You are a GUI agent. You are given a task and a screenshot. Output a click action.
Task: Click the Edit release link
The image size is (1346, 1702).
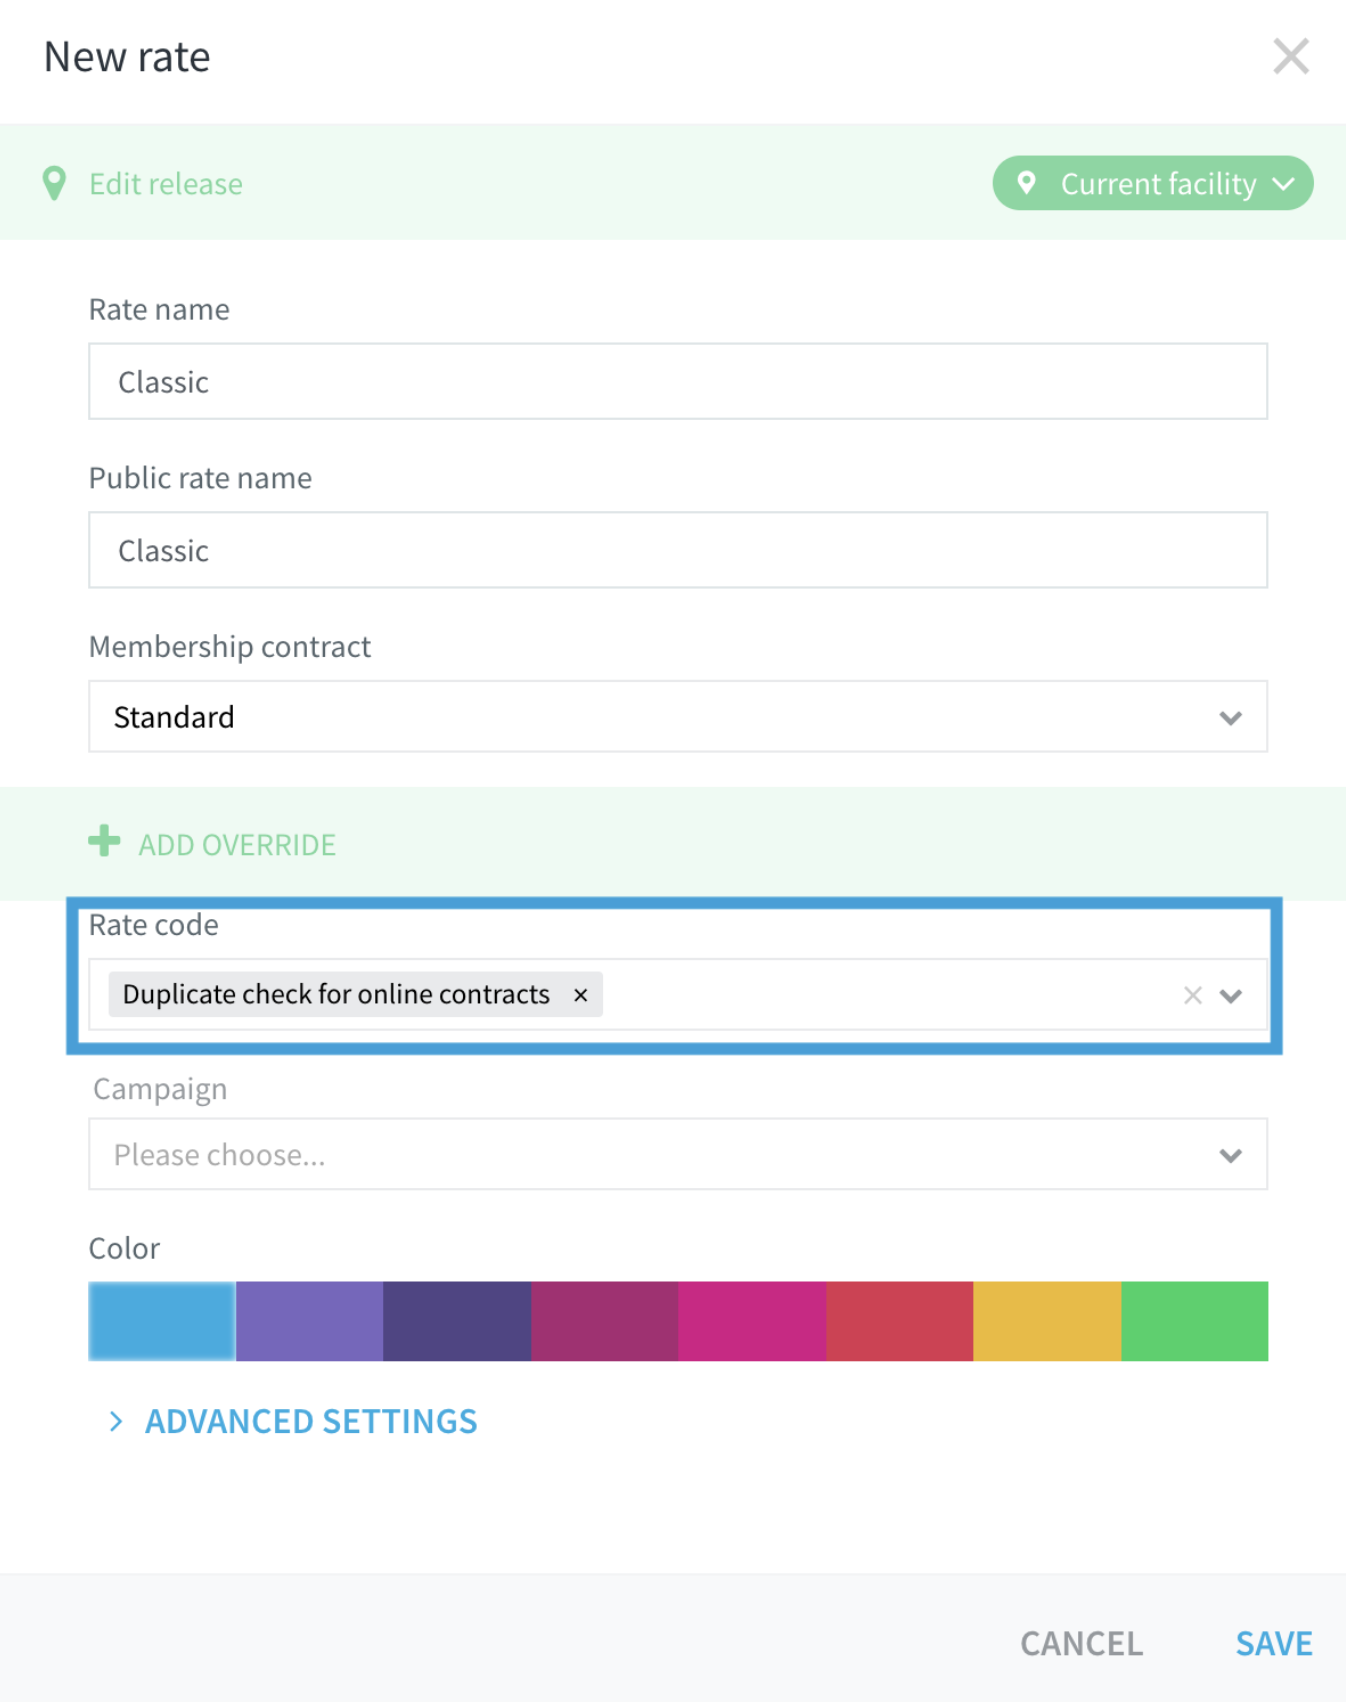pyautogui.click(x=166, y=184)
